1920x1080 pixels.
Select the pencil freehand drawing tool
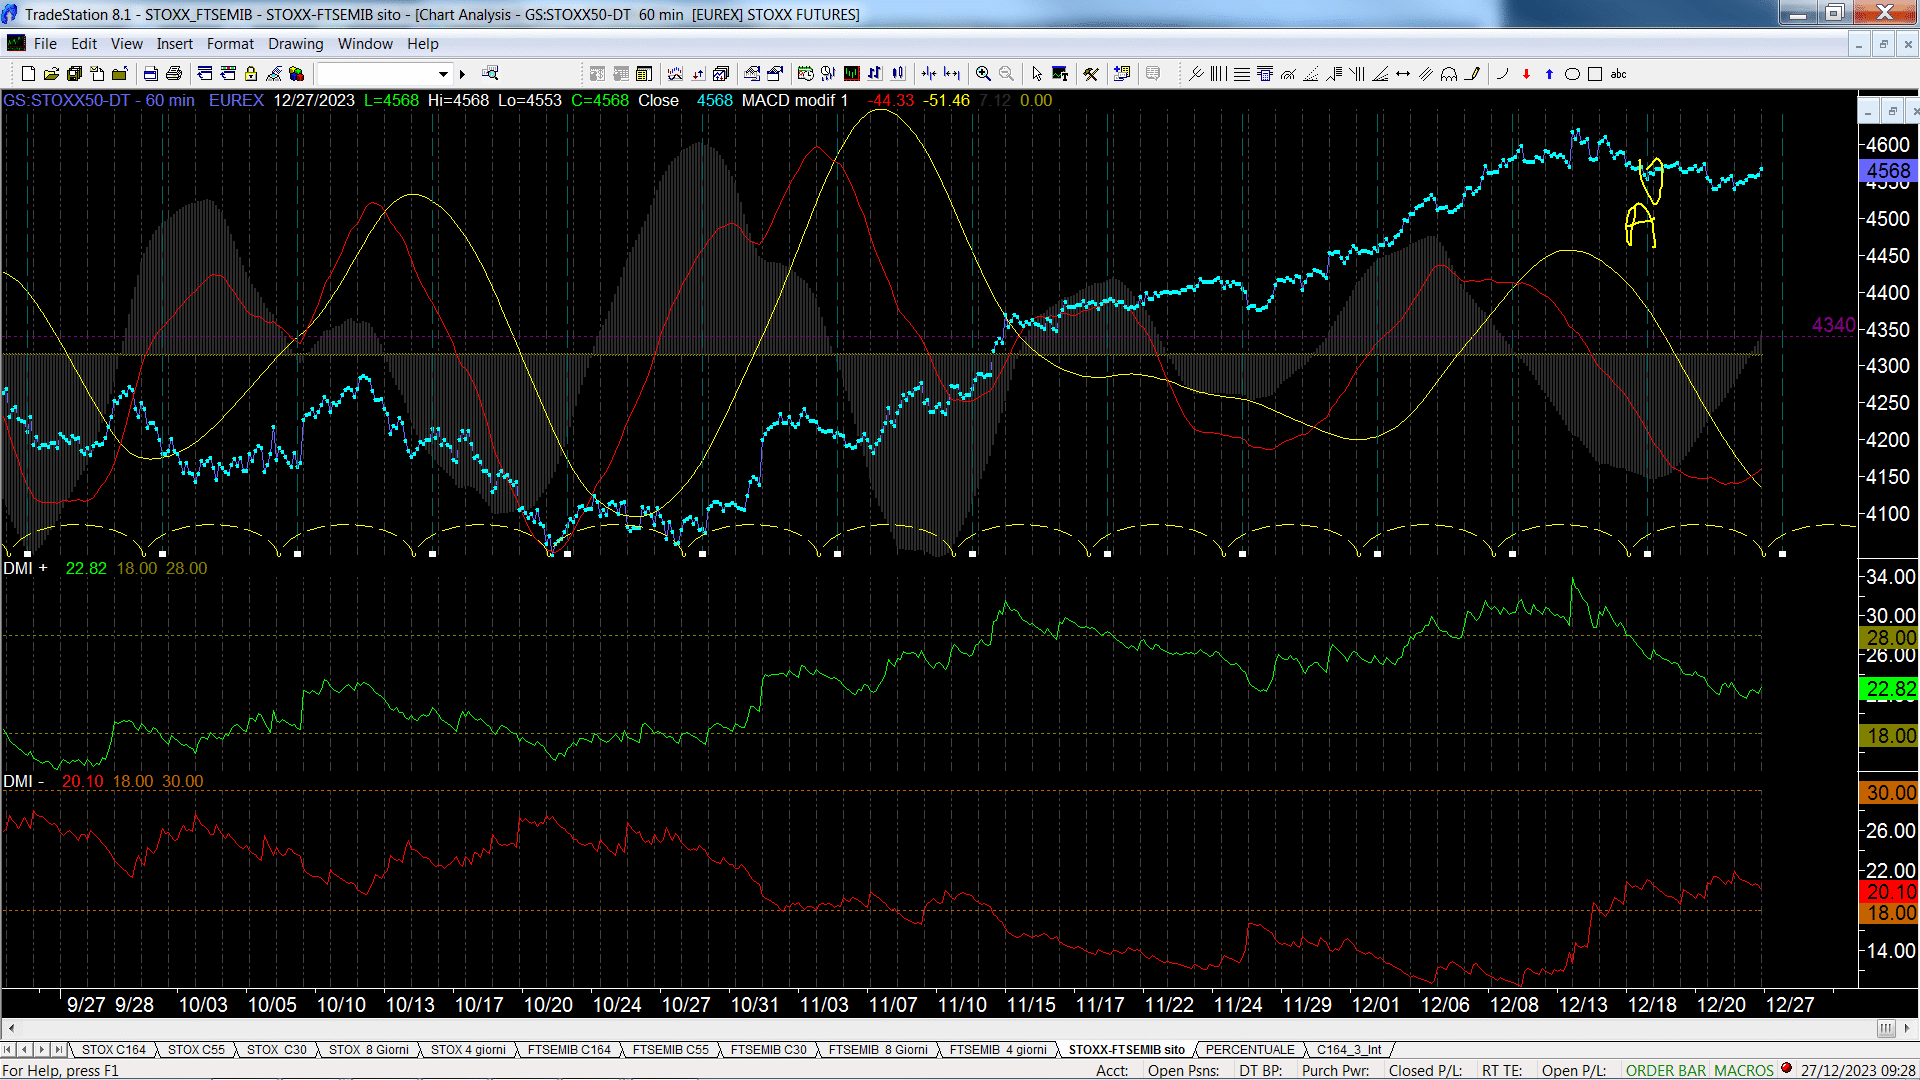[x=1472, y=74]
